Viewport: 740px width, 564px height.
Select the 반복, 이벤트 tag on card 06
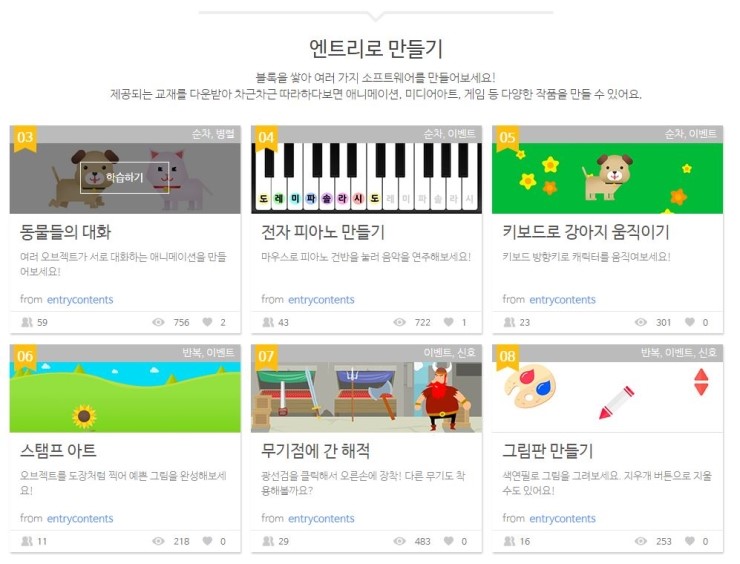(x=208, y=353)
